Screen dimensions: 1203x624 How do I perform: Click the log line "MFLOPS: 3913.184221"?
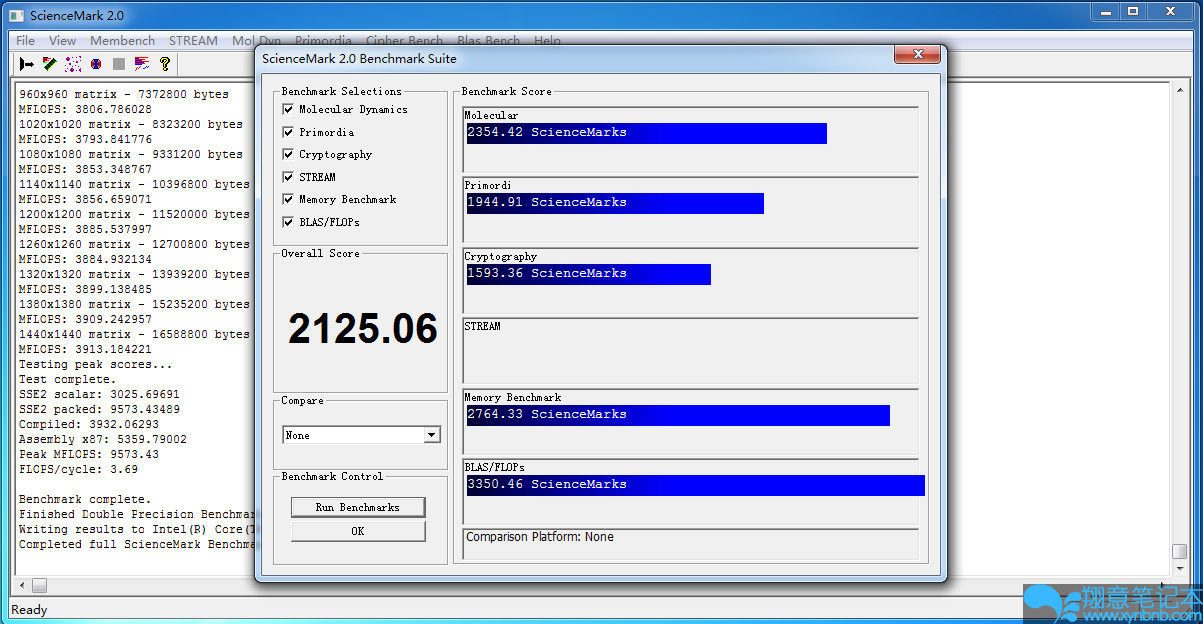coord(85,349)
